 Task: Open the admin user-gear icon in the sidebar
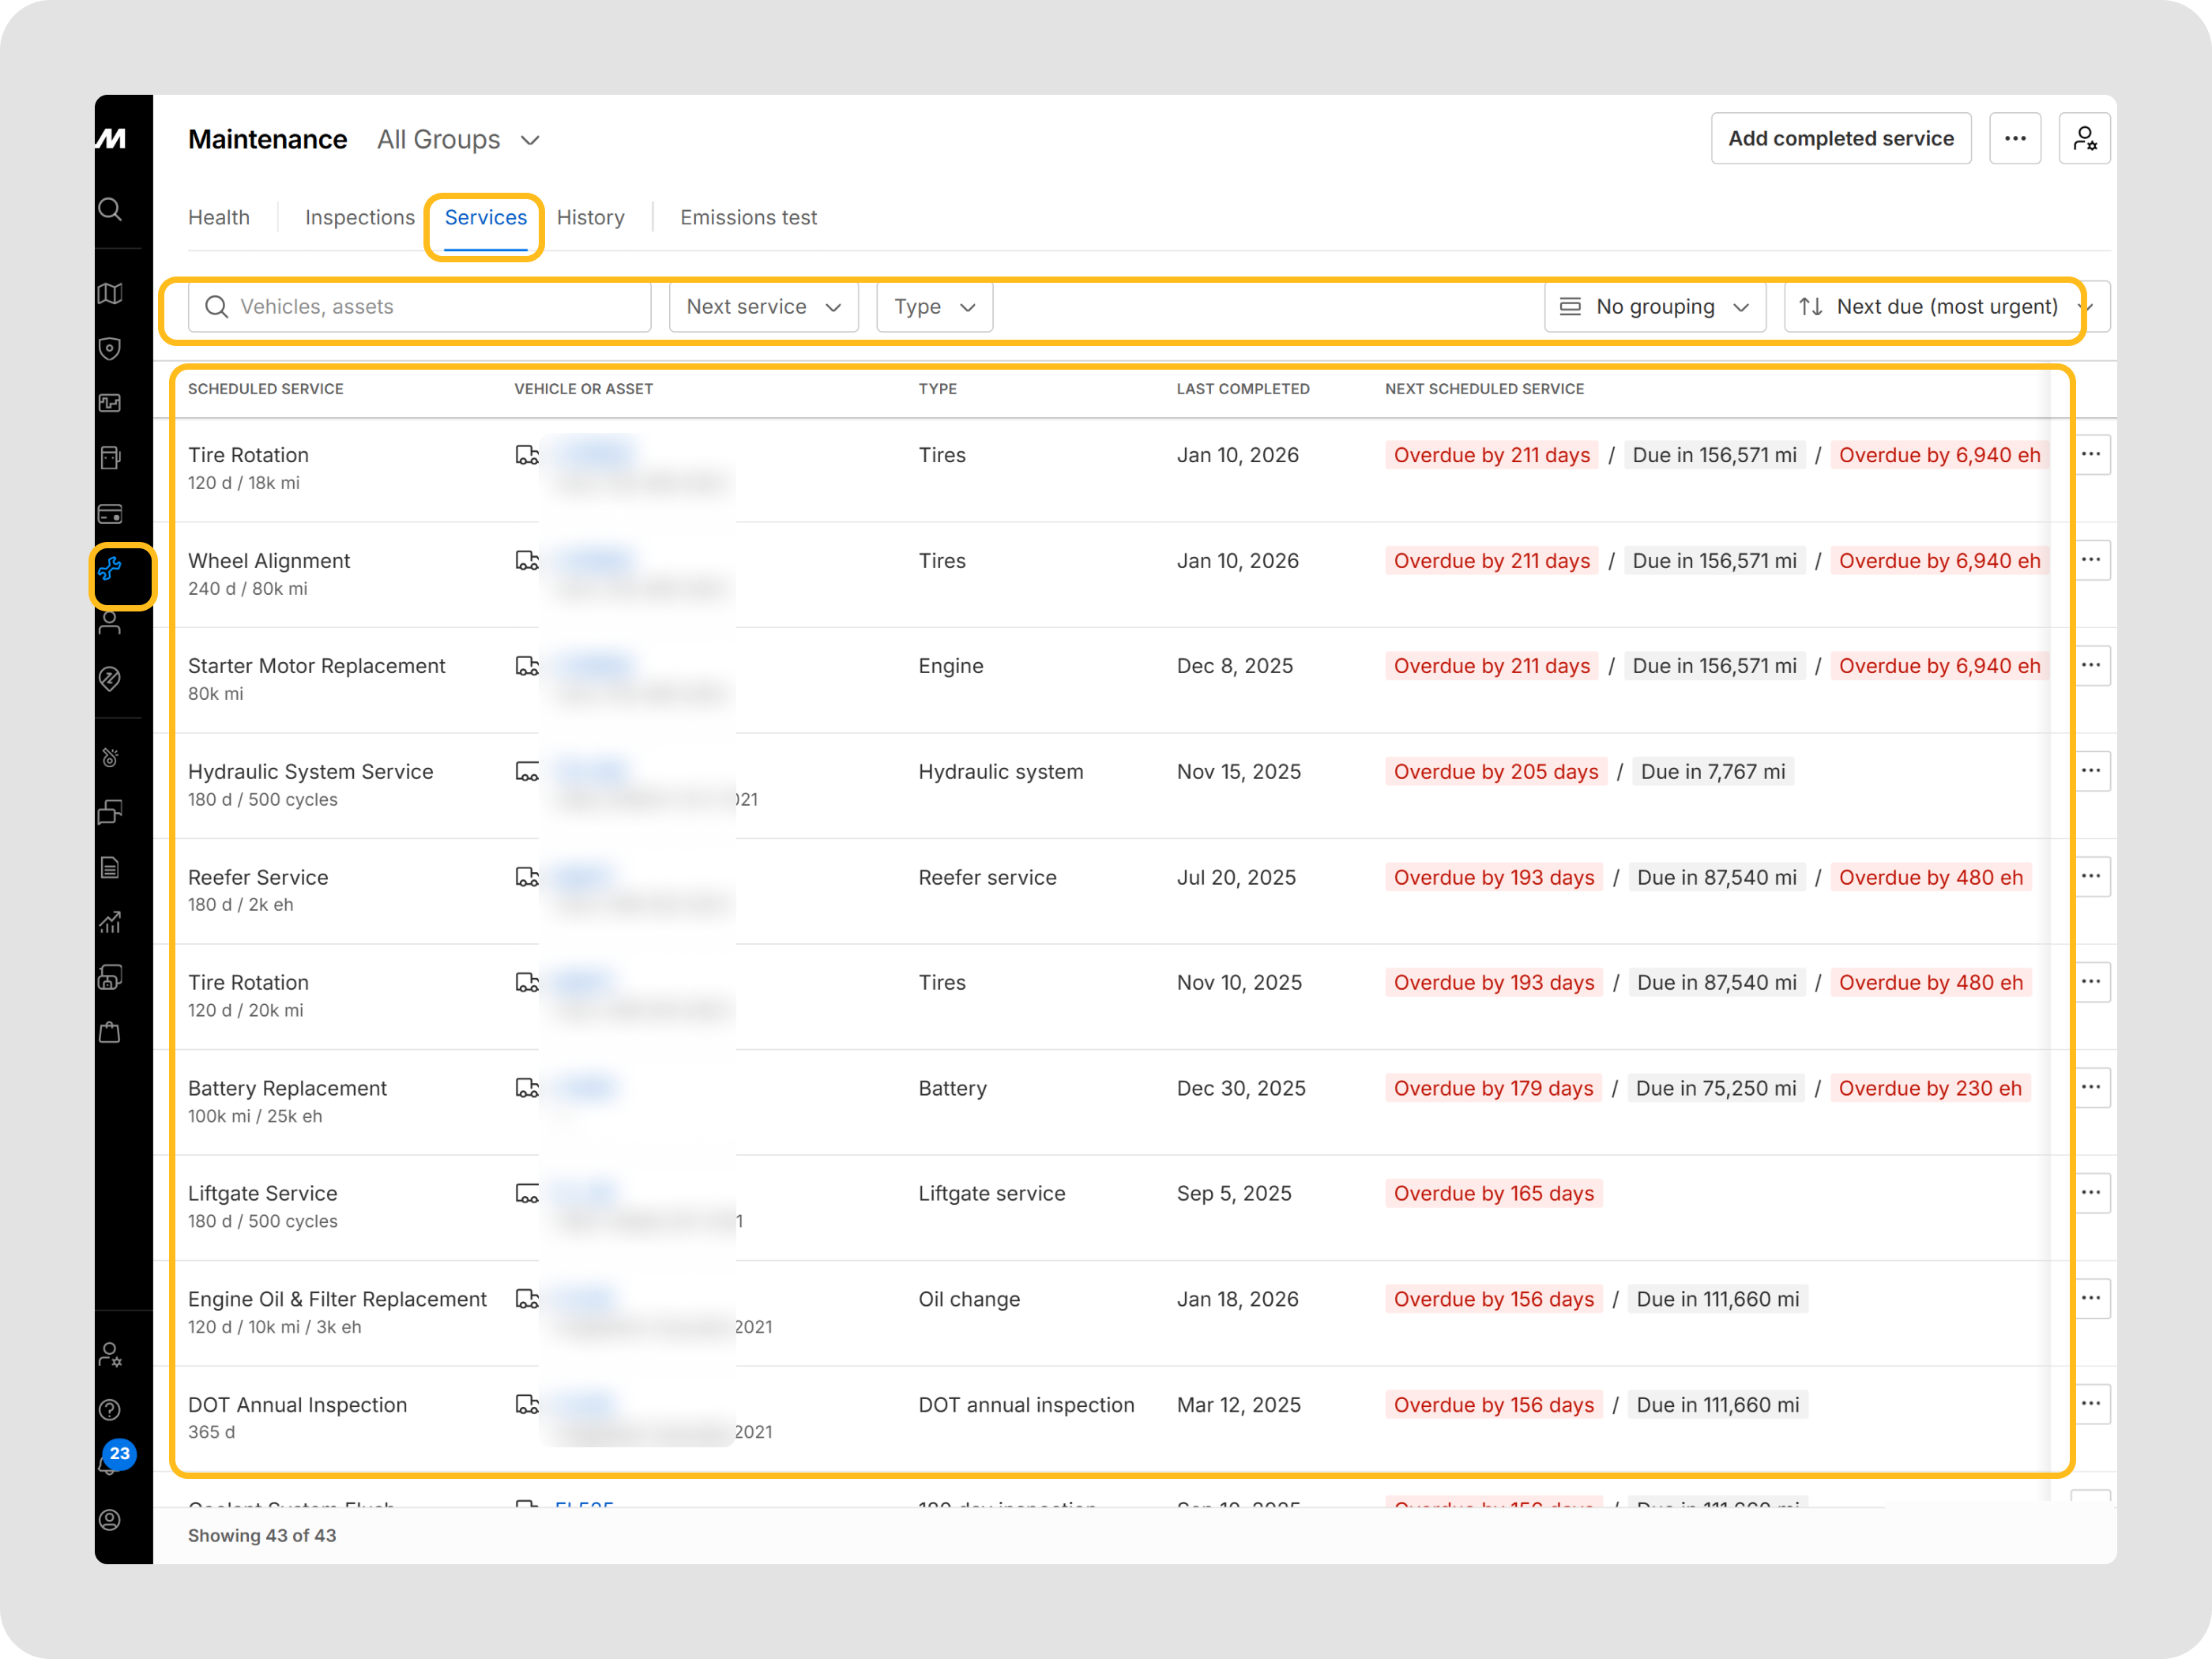click(x=110, y=1355)
